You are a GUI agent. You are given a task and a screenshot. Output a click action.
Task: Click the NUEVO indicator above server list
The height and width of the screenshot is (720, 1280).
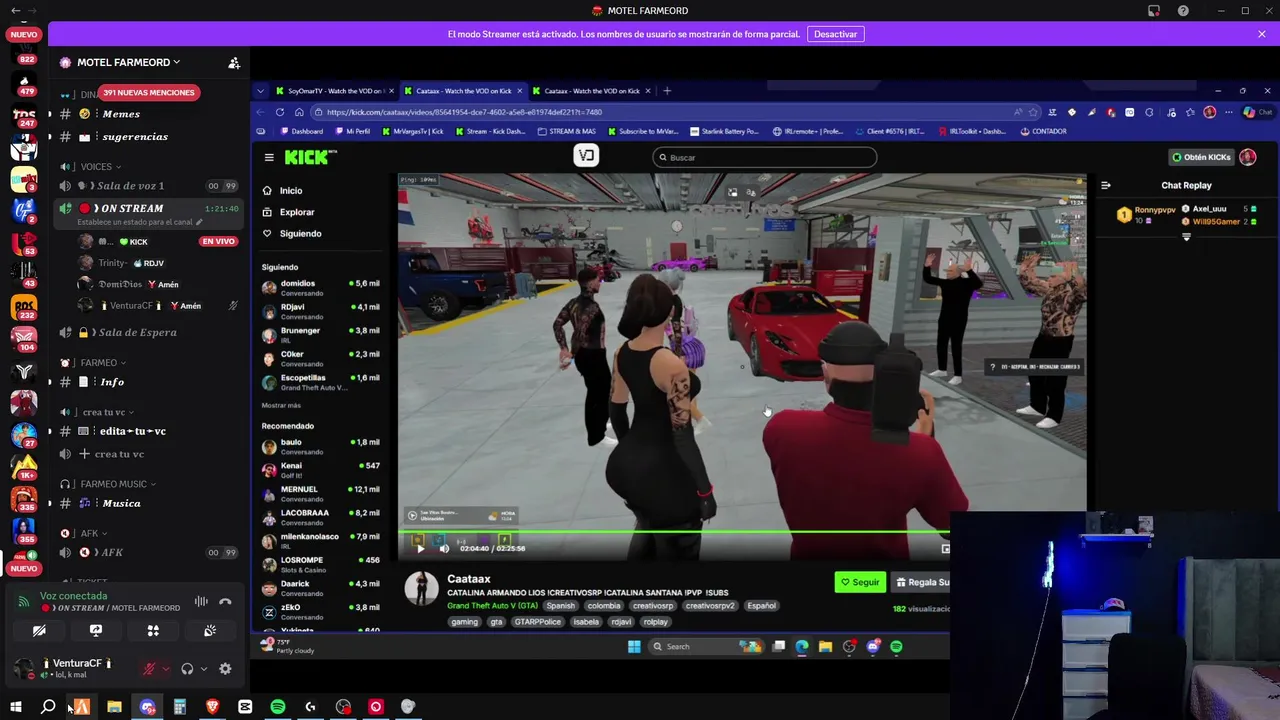click(24, 34)
